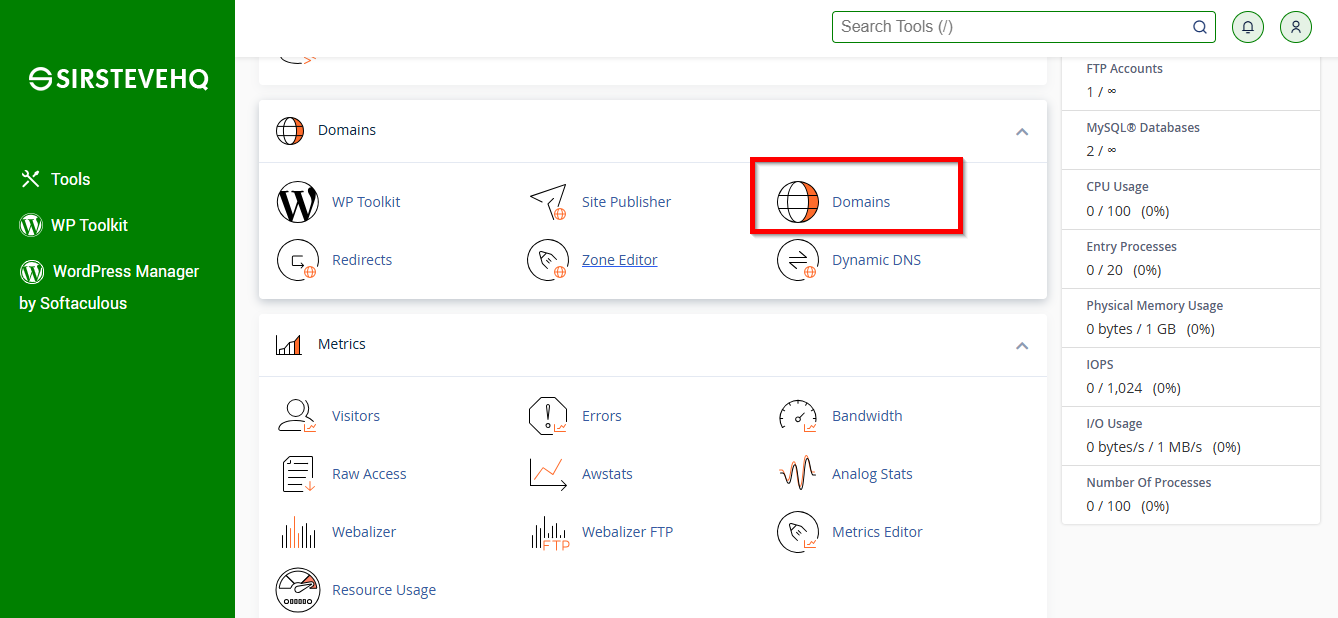Collapse the Domains section chevron
Viewport: 1338px width, 618px height.
[1022, 131]
